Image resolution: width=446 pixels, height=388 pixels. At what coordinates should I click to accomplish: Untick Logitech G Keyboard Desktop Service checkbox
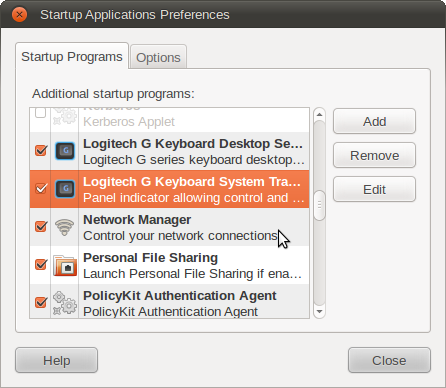[41, 150]
